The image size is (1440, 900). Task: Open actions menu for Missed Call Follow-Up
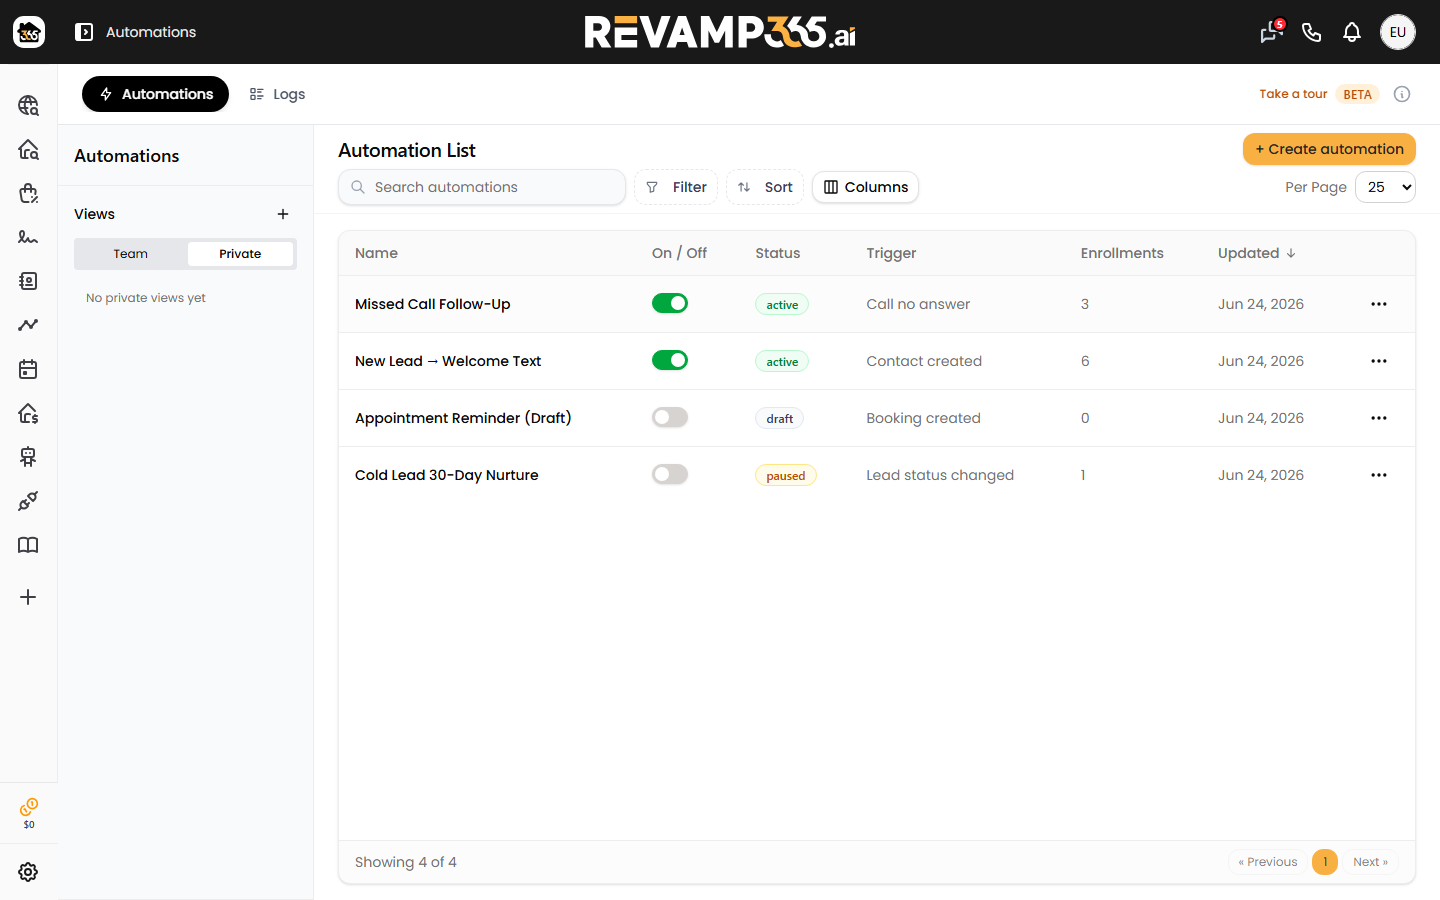pos(1379,304)
